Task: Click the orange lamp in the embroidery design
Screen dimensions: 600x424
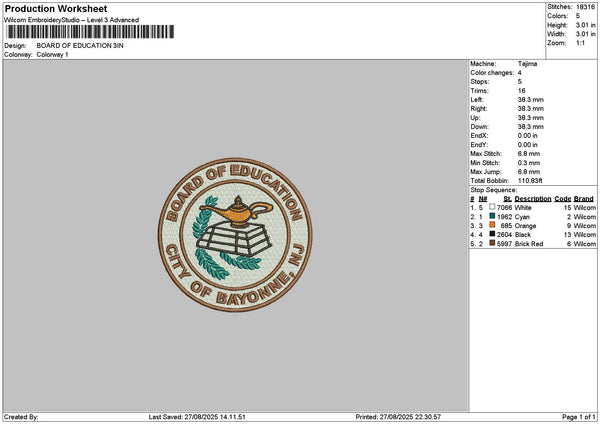Action: 237,211
